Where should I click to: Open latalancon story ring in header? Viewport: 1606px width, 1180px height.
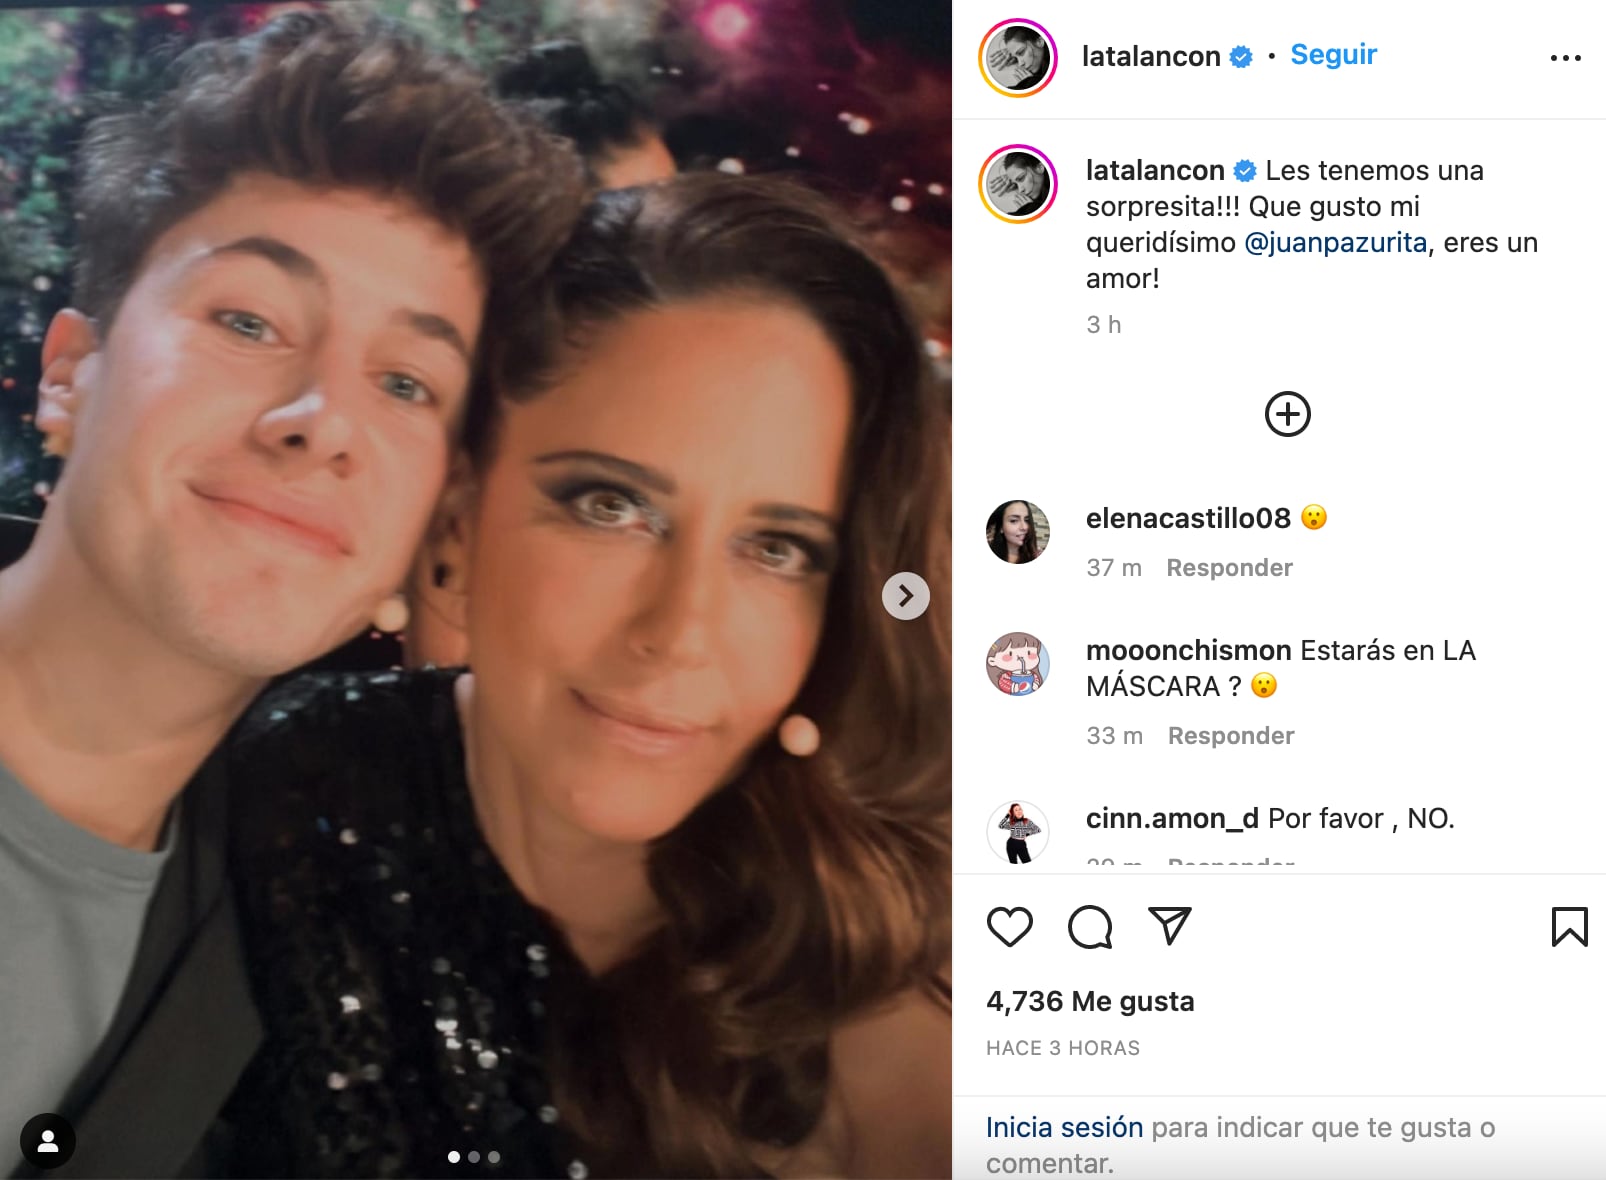pos(1018,58)
